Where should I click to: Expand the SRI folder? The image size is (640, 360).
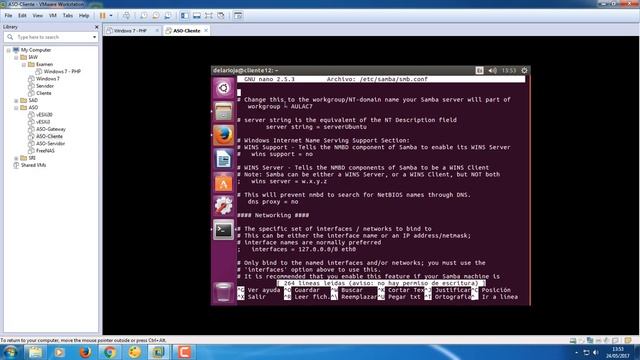[16, 158]
